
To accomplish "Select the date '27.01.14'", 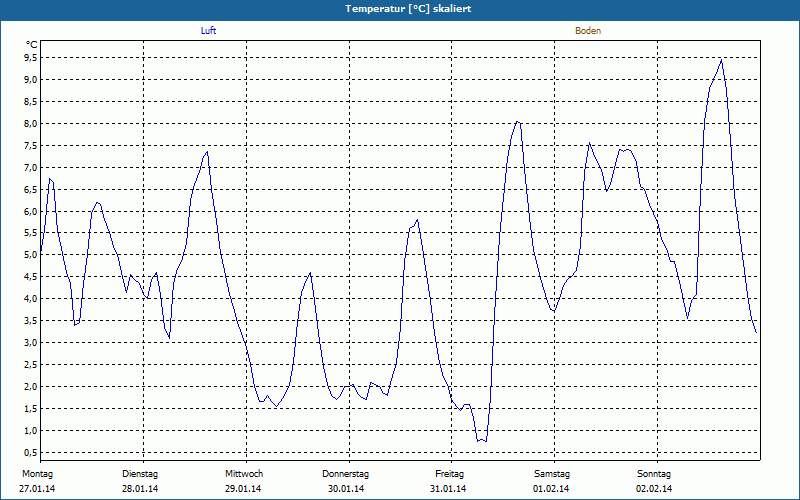I will (x=37, y=489).
